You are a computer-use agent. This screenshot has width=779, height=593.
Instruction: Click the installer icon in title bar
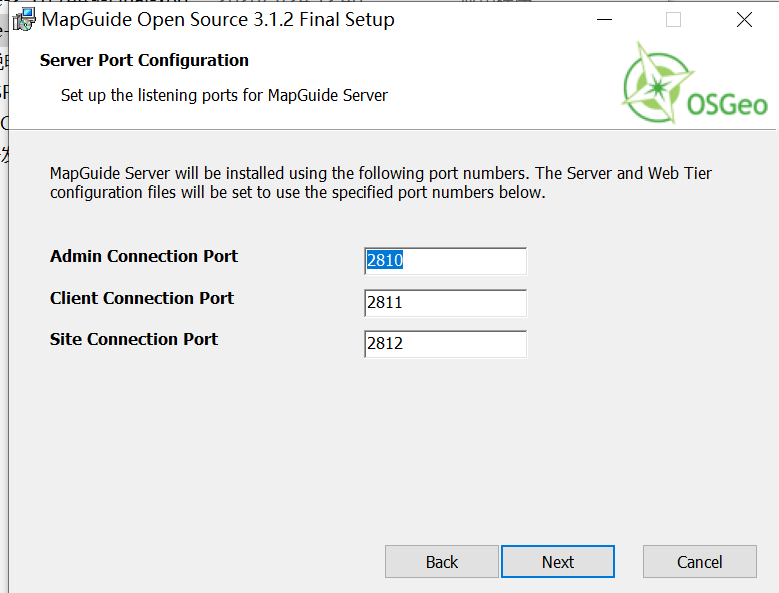(24, 20)
